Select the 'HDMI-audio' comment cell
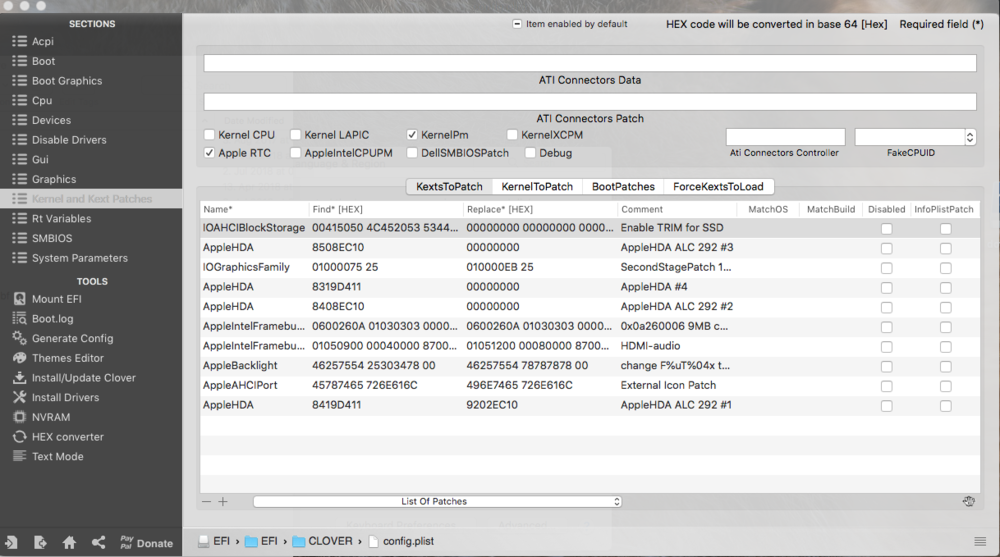 click(651, 346)
